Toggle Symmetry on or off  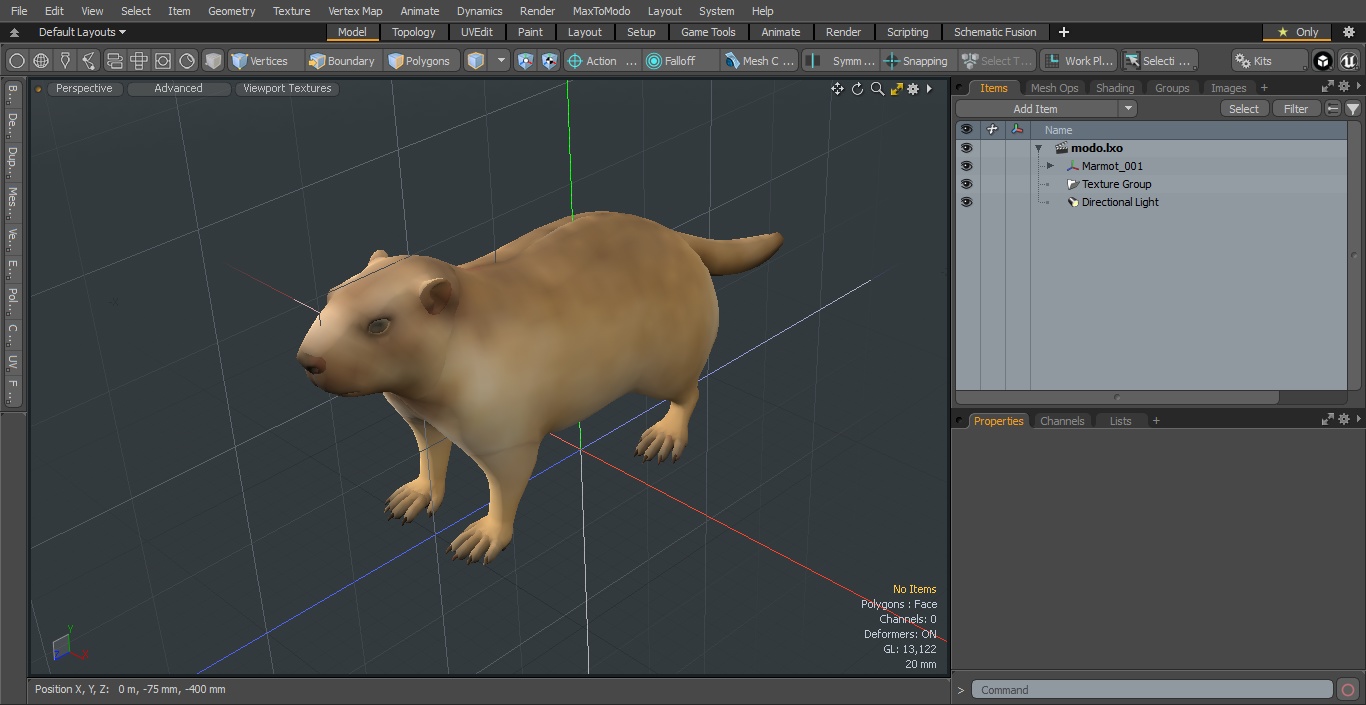coord(839,61)
